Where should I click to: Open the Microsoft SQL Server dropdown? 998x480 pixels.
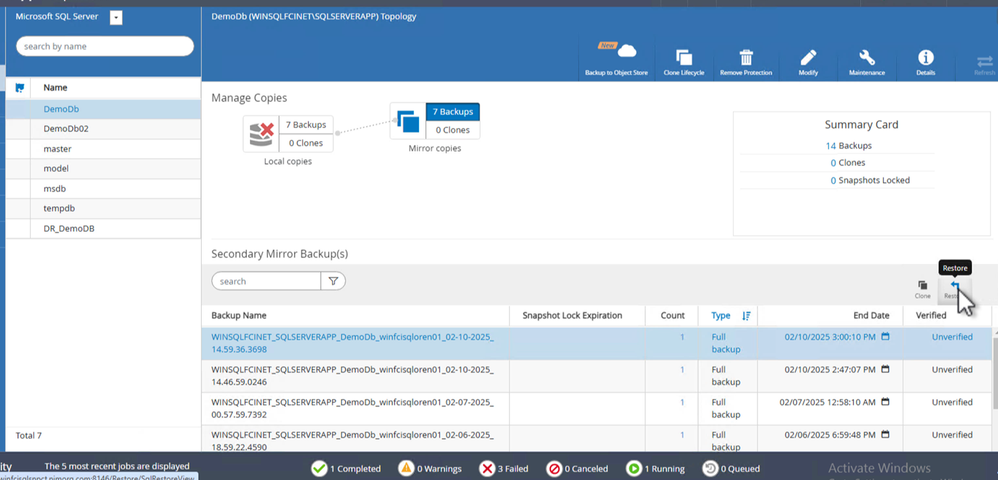click(117, 18)
